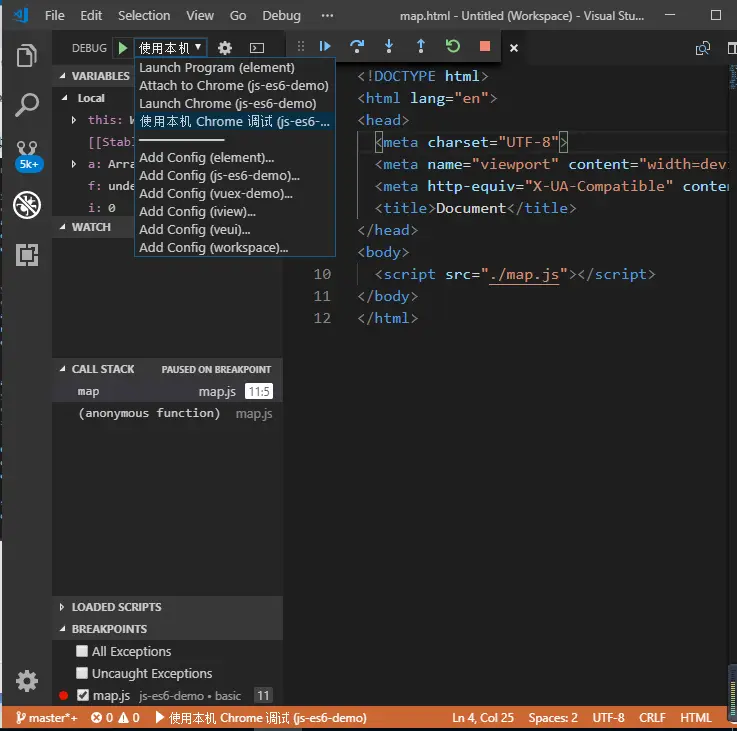Open the Selection menu

[144, 16]
